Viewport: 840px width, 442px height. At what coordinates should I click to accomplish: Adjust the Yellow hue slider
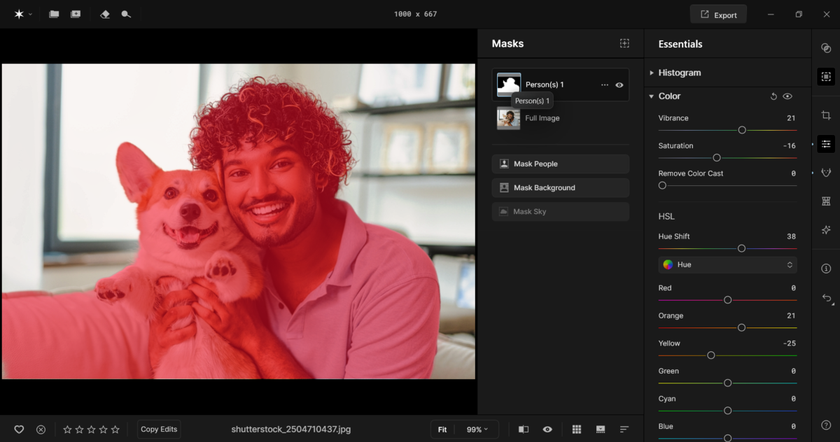point(711,355)
